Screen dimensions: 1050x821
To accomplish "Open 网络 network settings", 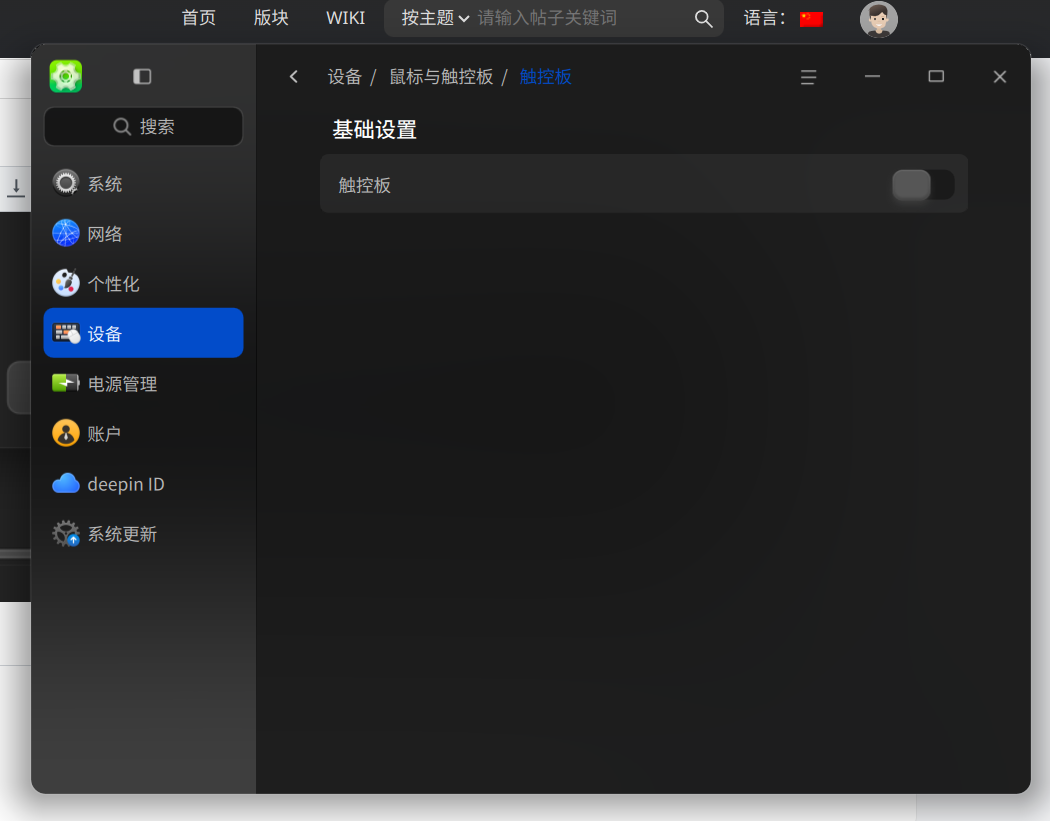I will click(x=143, y=234).
